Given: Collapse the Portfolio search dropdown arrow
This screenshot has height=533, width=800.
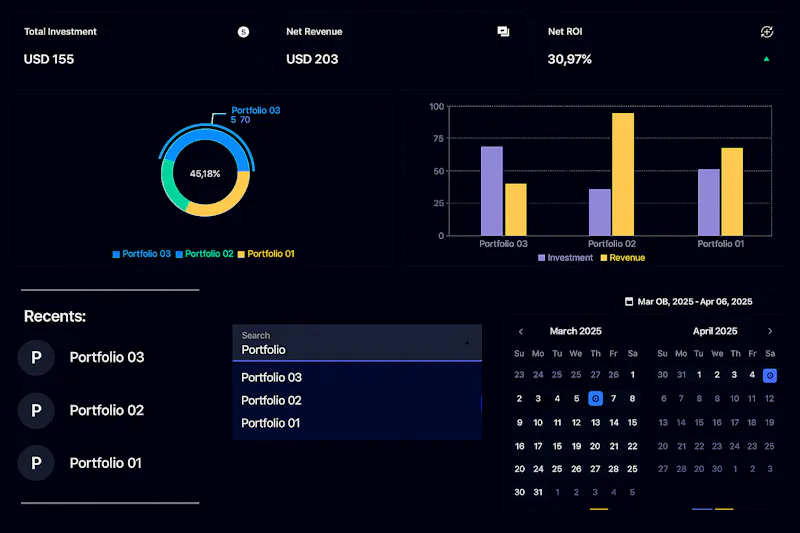Looking at the screenshot, I should click(x=467, y=343).
